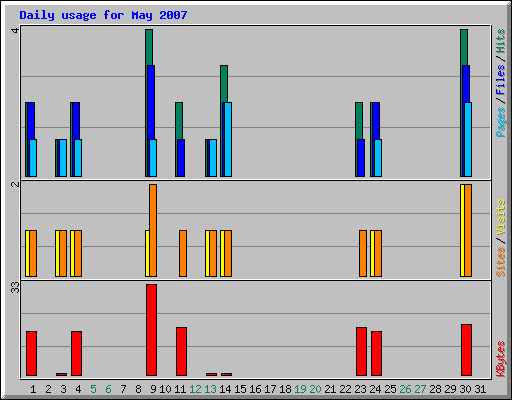Click the red KBytes bar for day 24

(376, 353)
